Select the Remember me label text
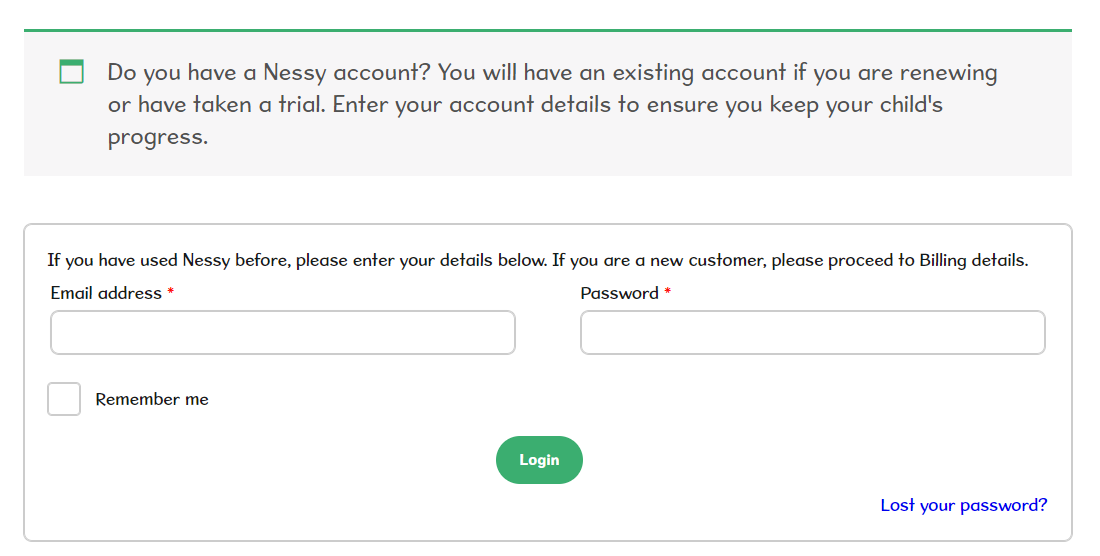Screen dimensions: 1100x556 click(152, 400)
